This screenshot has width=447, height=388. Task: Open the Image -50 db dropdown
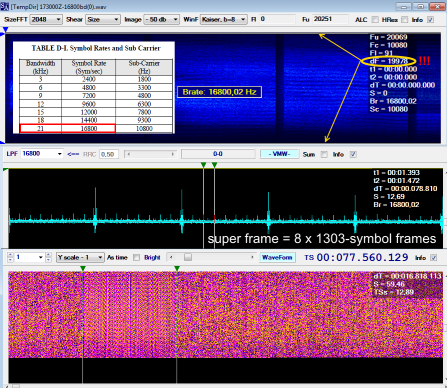[161, 20]
